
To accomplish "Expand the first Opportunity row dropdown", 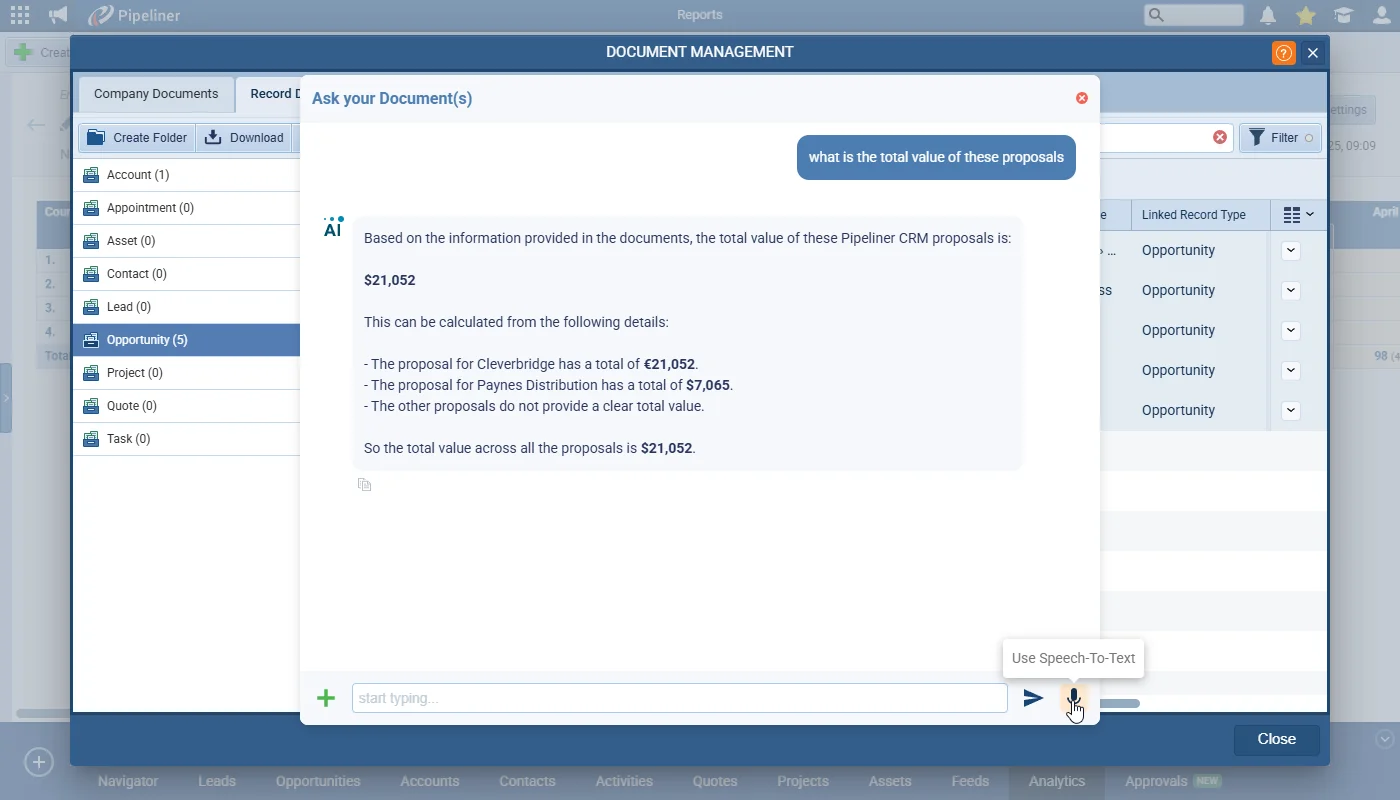I will 1291,250.
